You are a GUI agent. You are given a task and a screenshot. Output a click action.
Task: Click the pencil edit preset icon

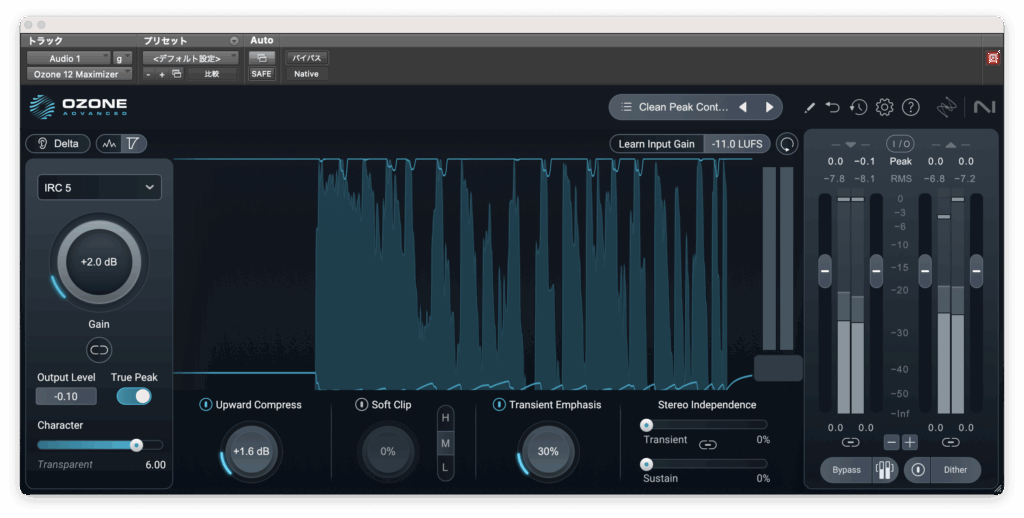[x=809, y=107]
